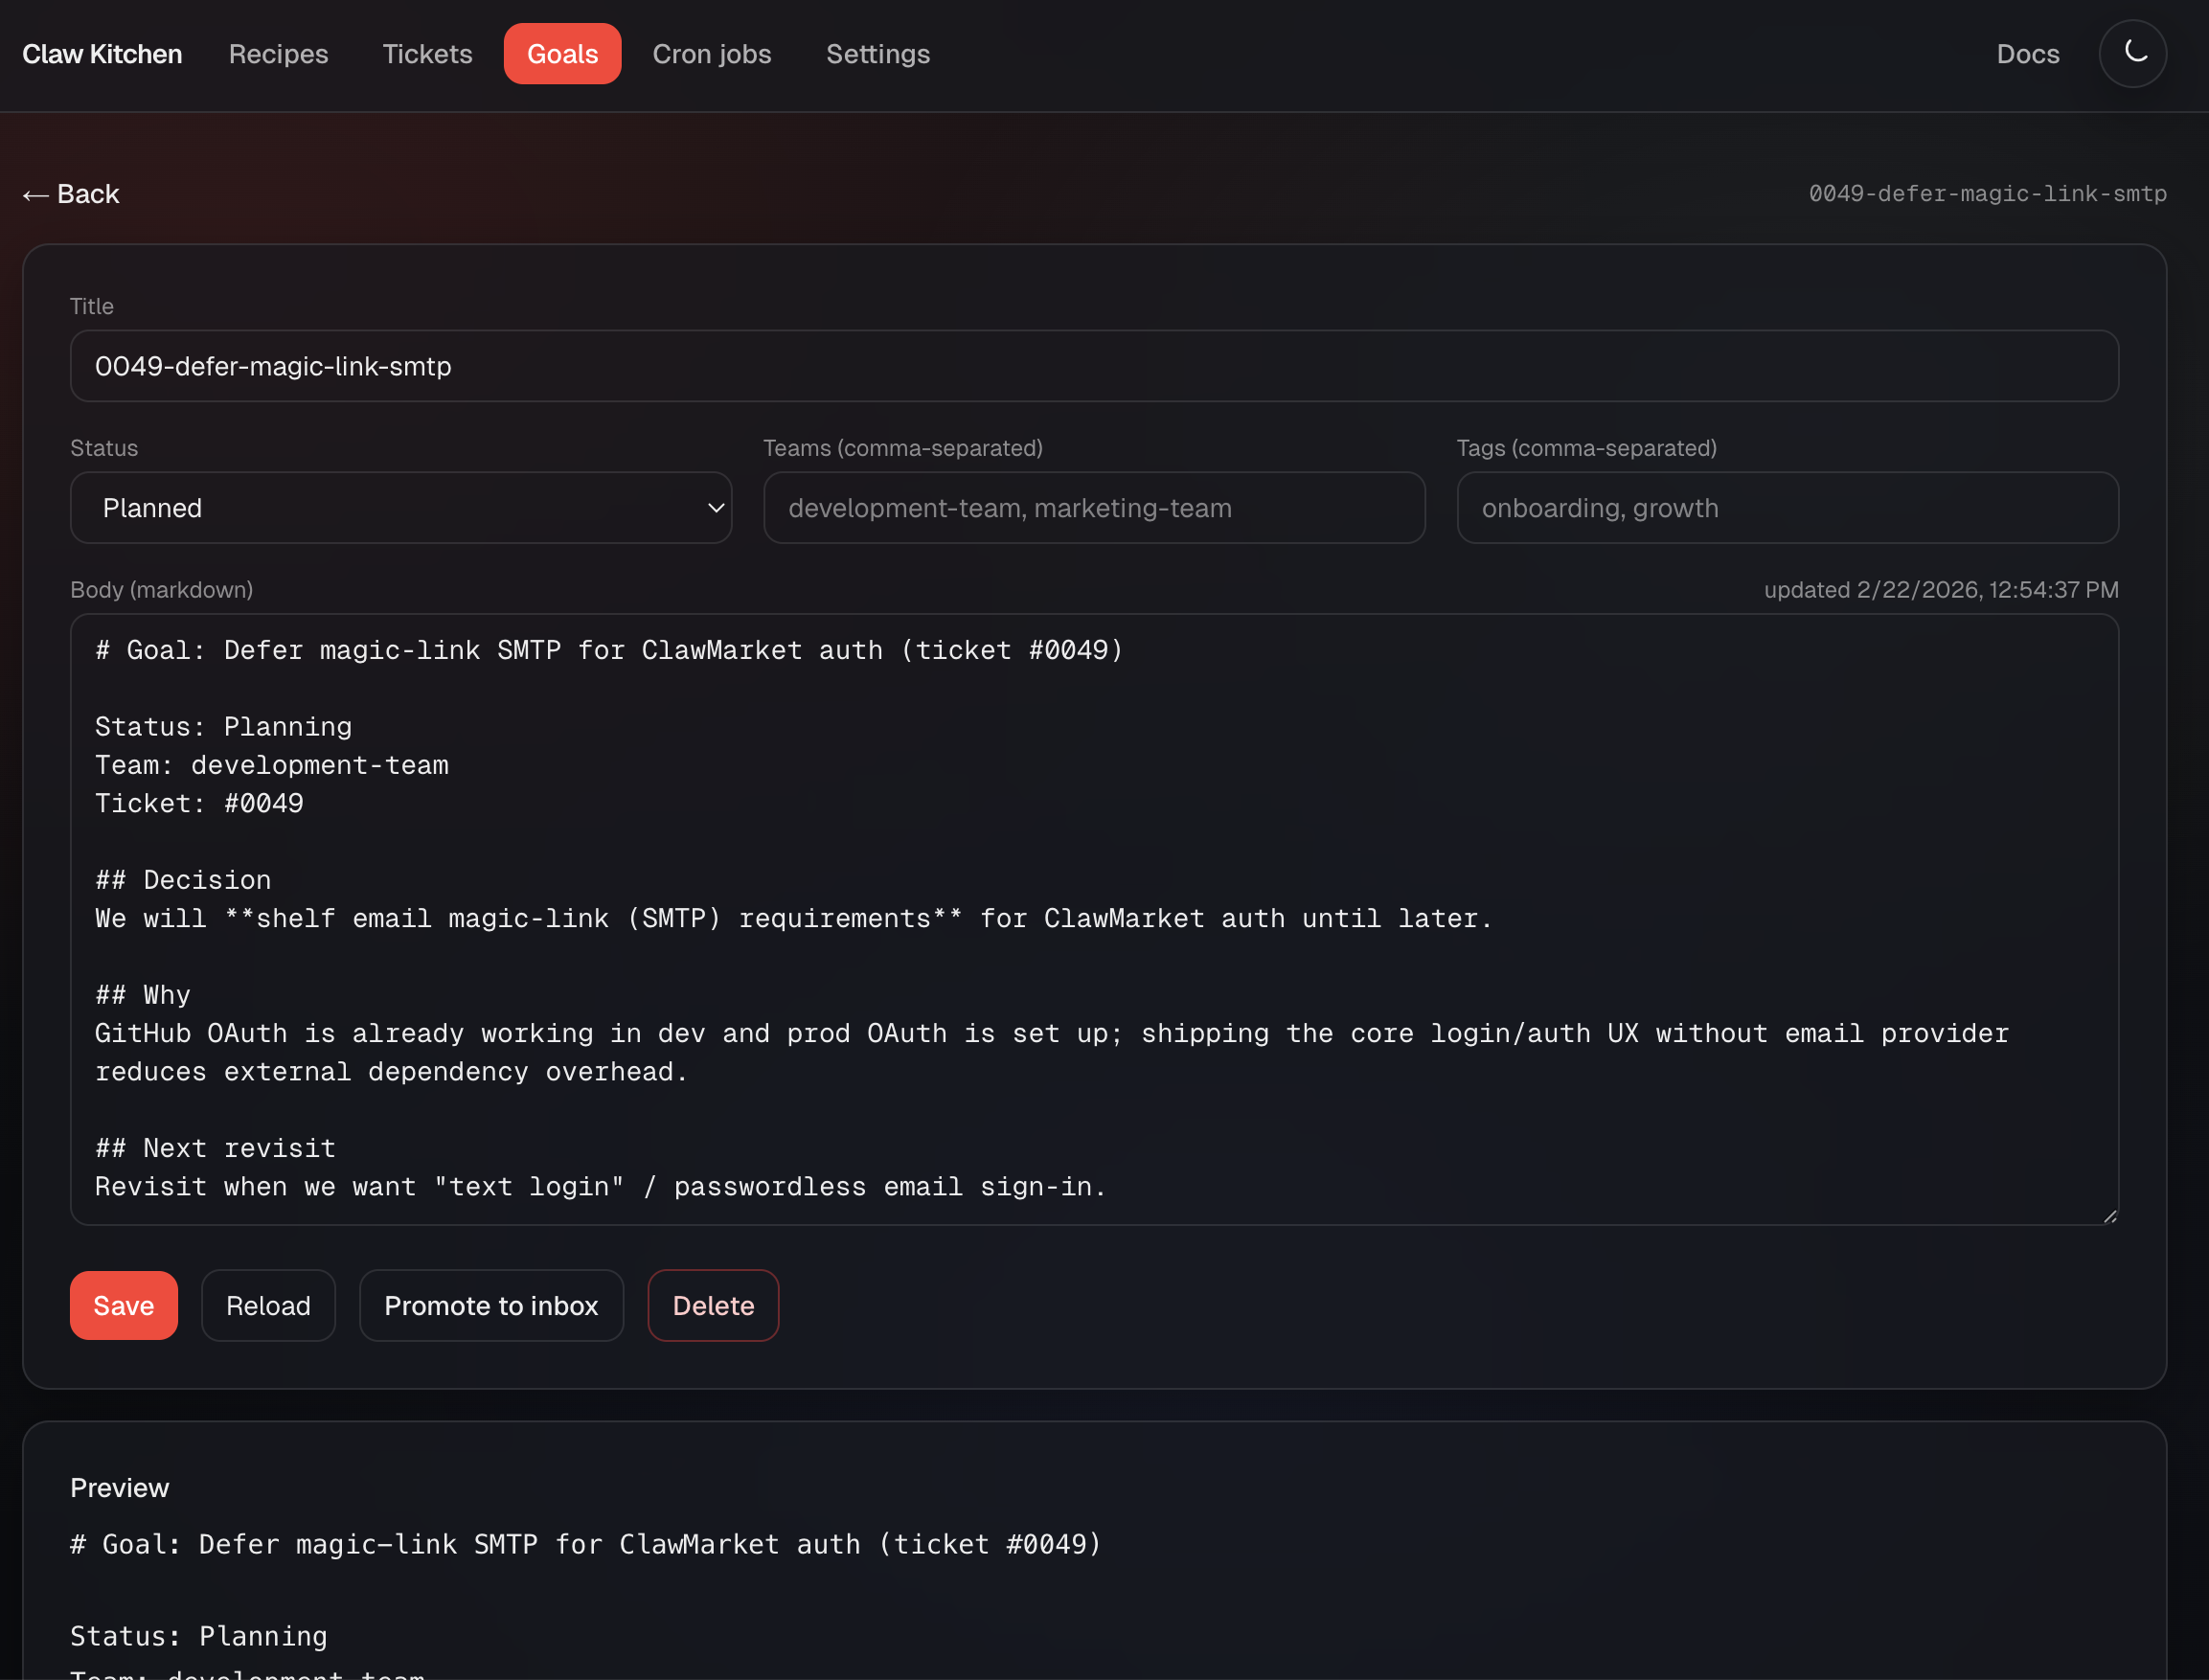
Task: Click the Claw Kitchen logo
Action: coord(102,54)
